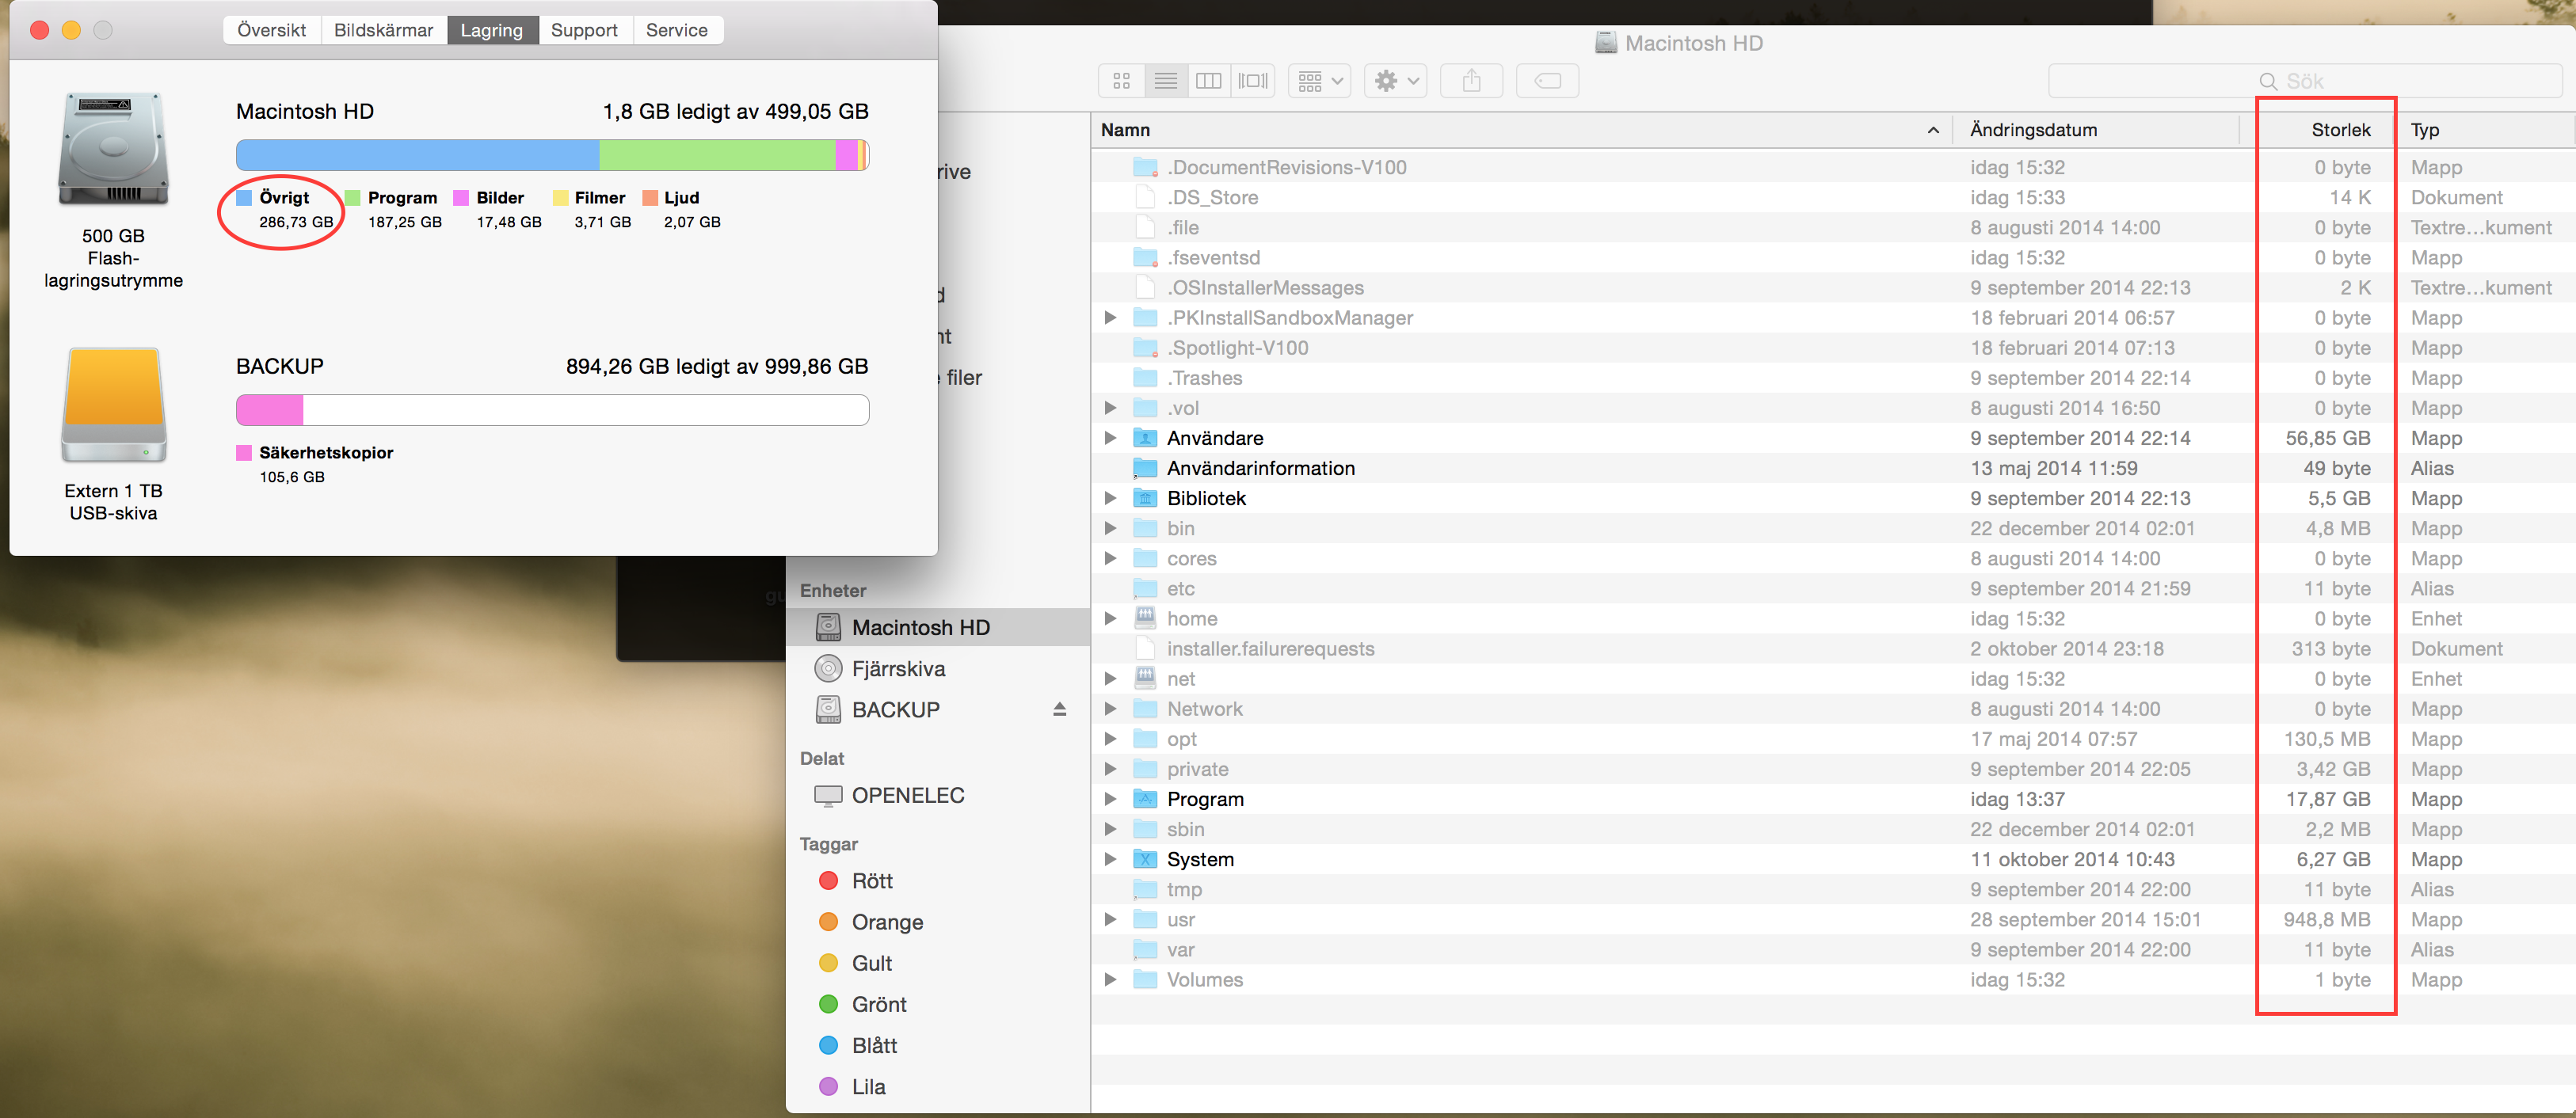The width and height of the screenshot is (2576, 1118).
Task: Open the Support tab
Action: tap(585, 30)
